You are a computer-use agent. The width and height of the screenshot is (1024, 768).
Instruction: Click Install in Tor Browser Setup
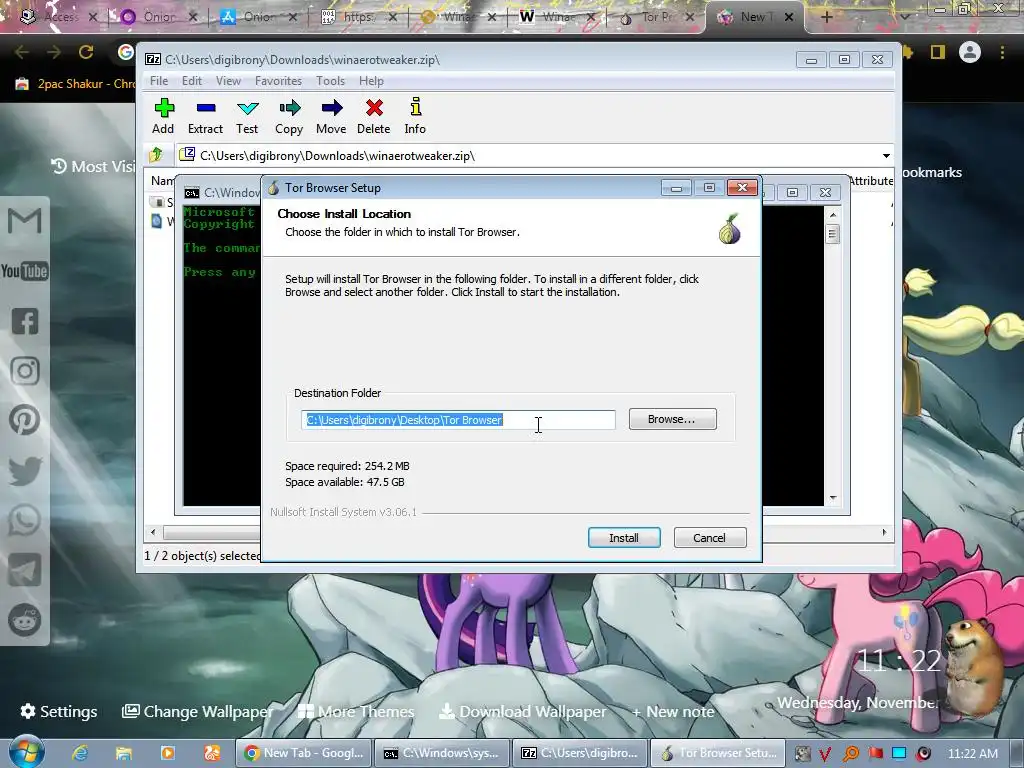coord(624,537)
